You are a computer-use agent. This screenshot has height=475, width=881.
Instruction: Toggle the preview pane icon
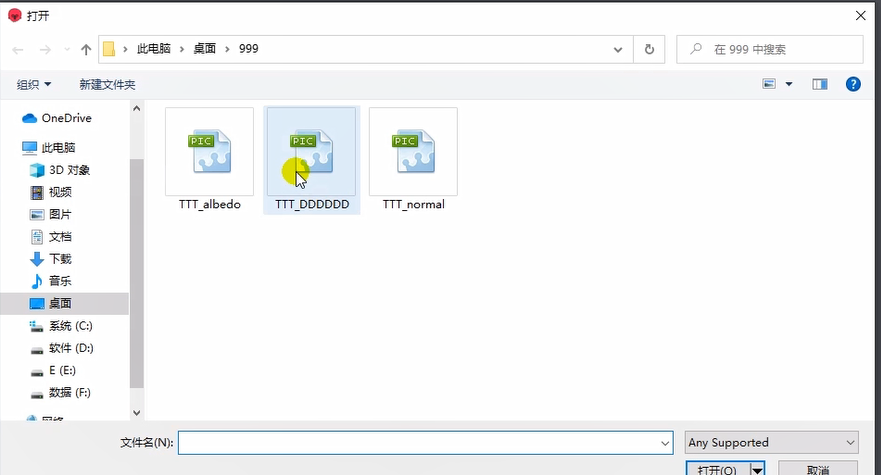point(820,85)
